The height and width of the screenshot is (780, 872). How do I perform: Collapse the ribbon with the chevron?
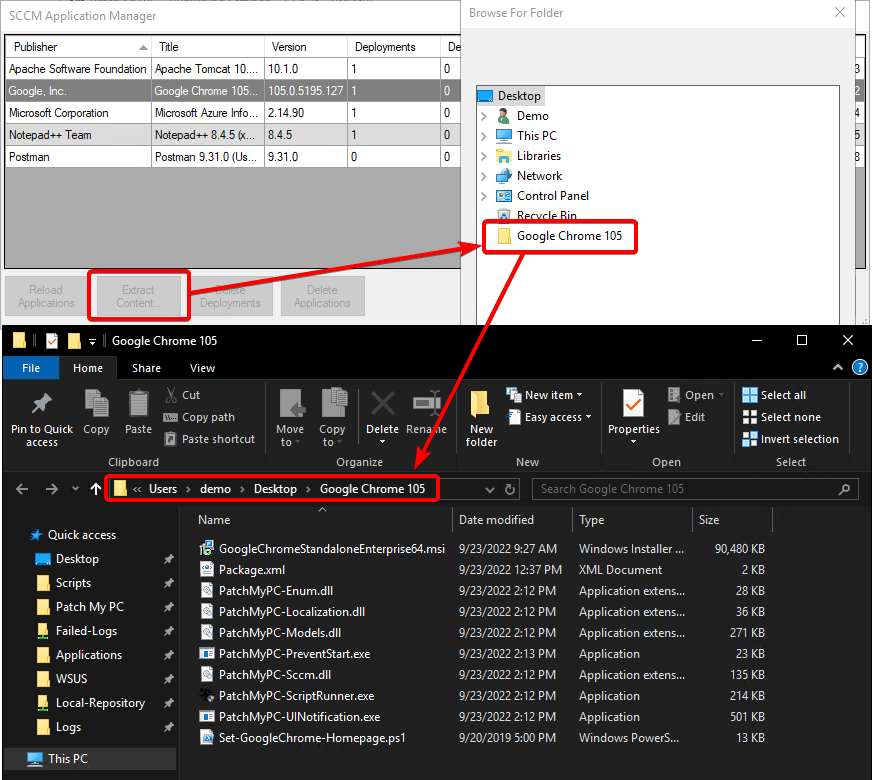[x=838, y=367]
